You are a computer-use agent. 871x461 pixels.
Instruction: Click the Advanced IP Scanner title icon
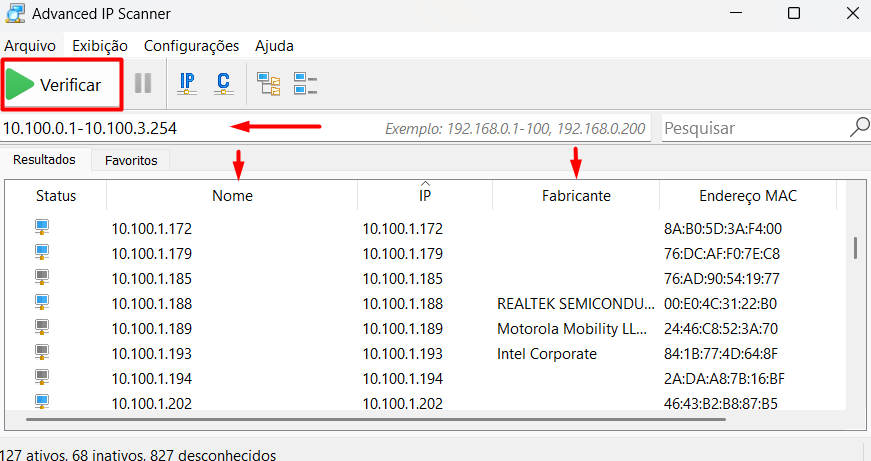coord(15,13)
